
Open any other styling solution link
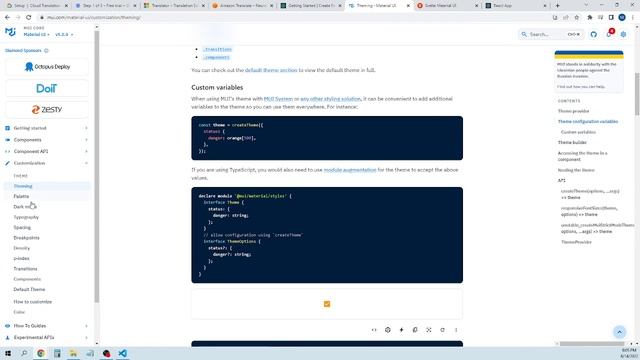pyautogui.click(x=331, y=99)
